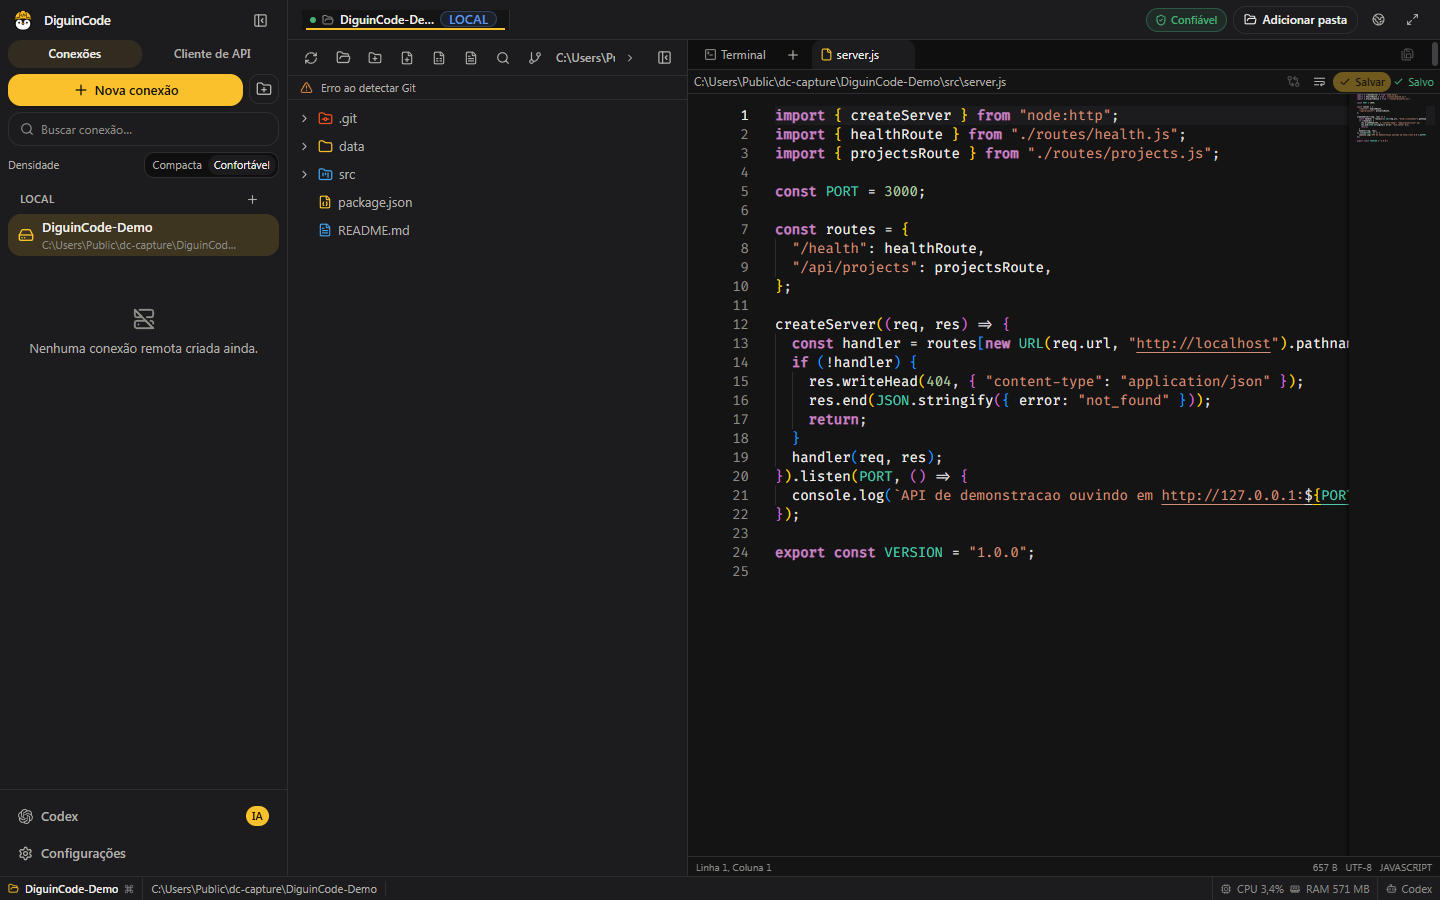This screenshot has height=900, width=1440.
Task: Click the folder-plus icon beside Nova conexão
Action: [264, 89]
